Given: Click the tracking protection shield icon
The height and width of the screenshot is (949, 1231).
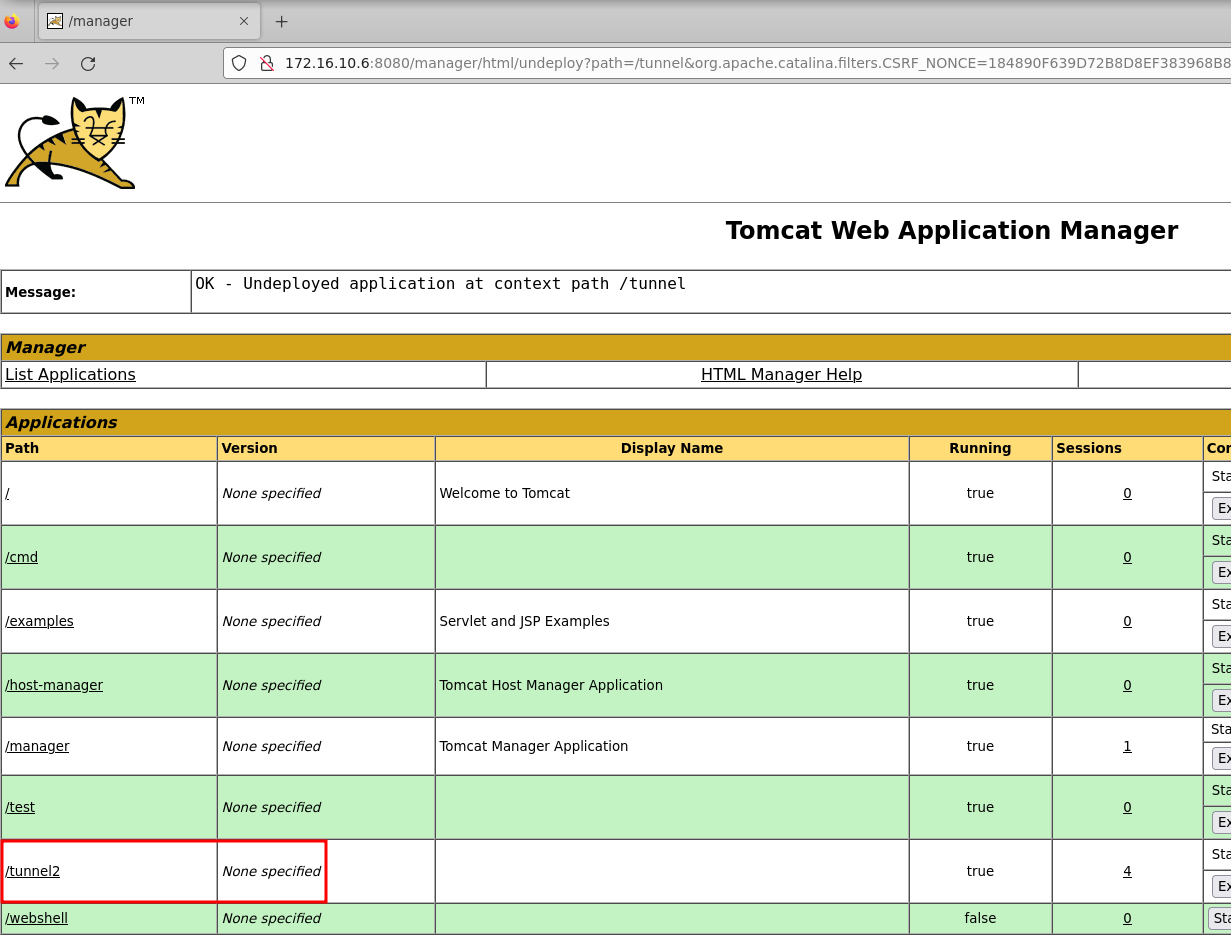Looking at the screenshot, I should (x=239, y=63).
